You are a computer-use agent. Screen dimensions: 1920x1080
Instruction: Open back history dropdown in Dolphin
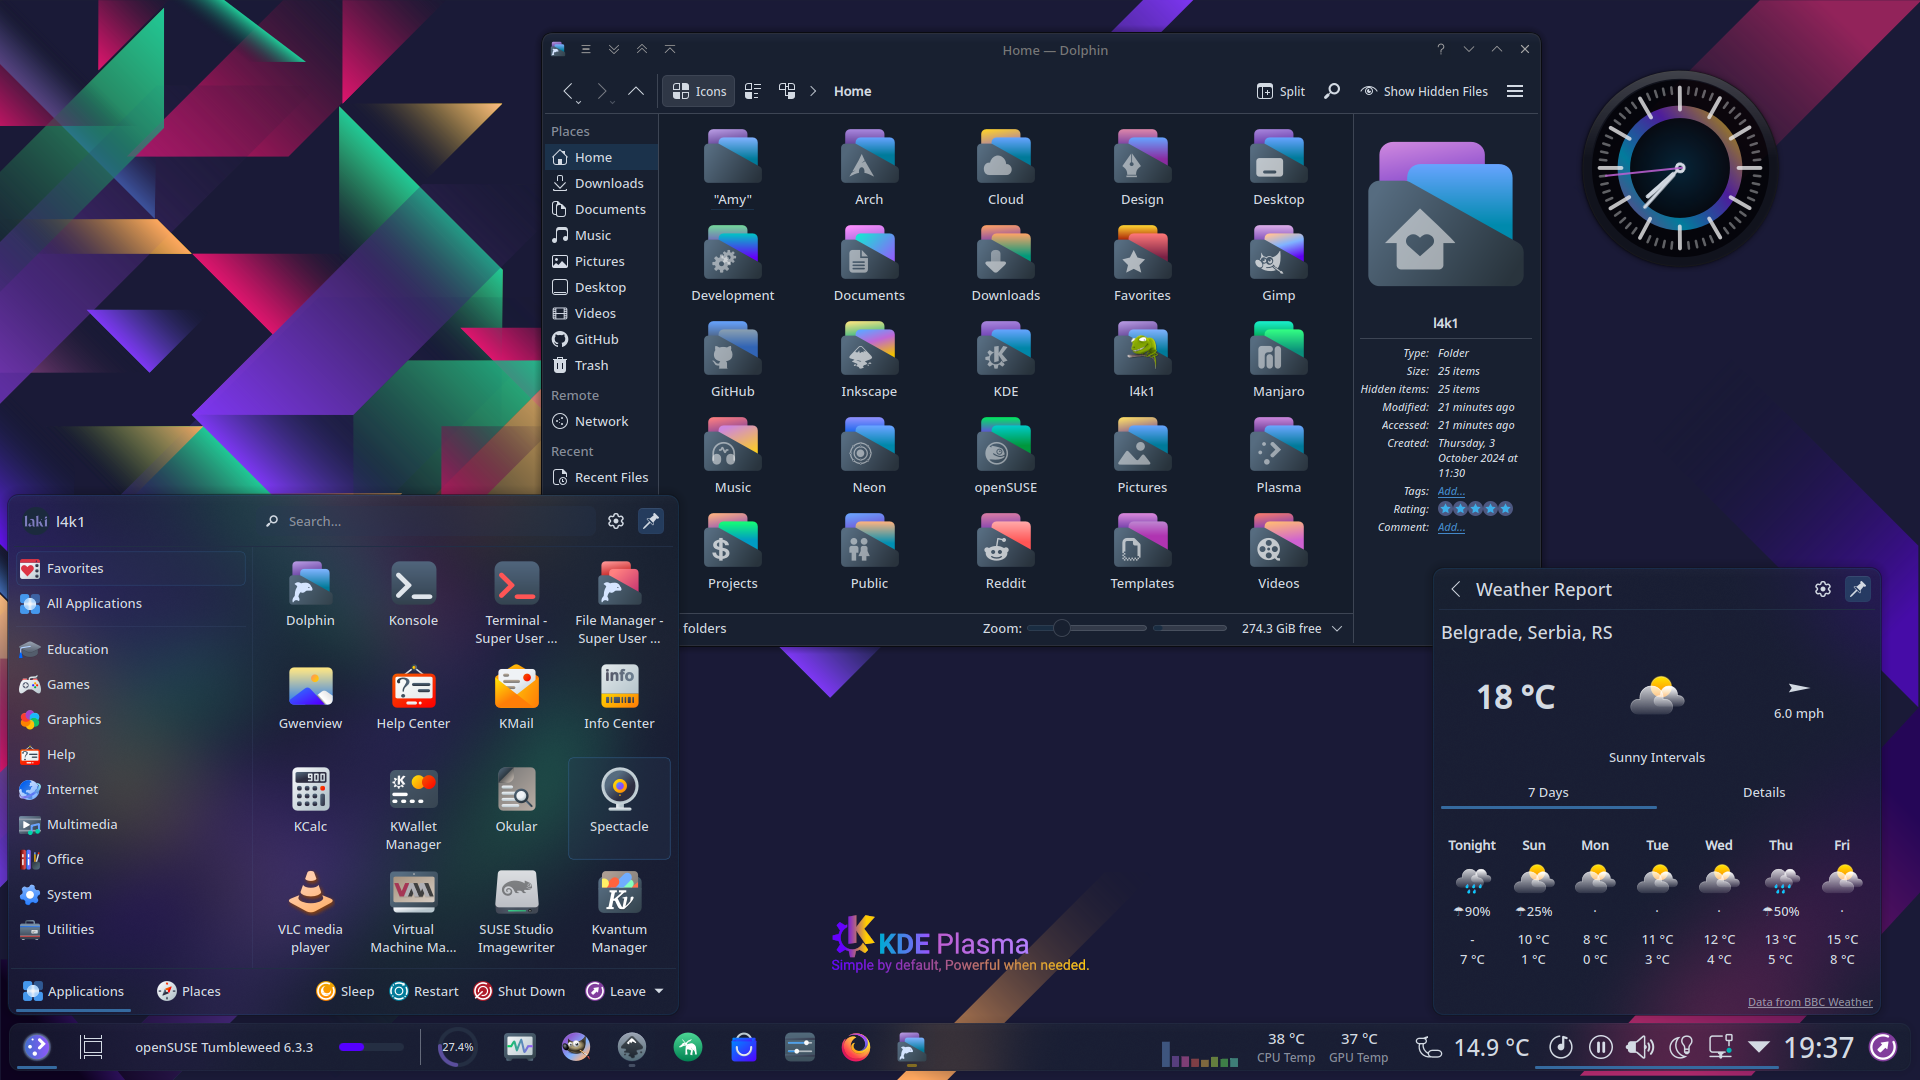578,101
